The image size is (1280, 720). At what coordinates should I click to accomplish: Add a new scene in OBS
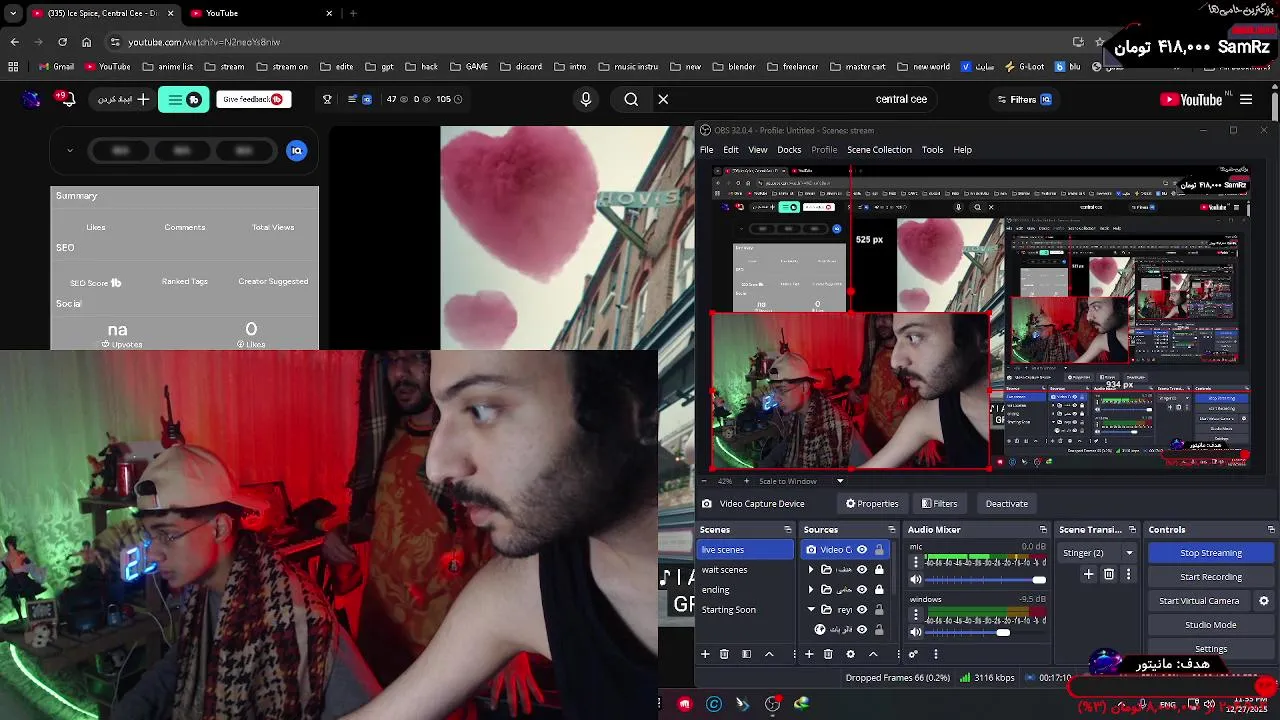point(705,654)
